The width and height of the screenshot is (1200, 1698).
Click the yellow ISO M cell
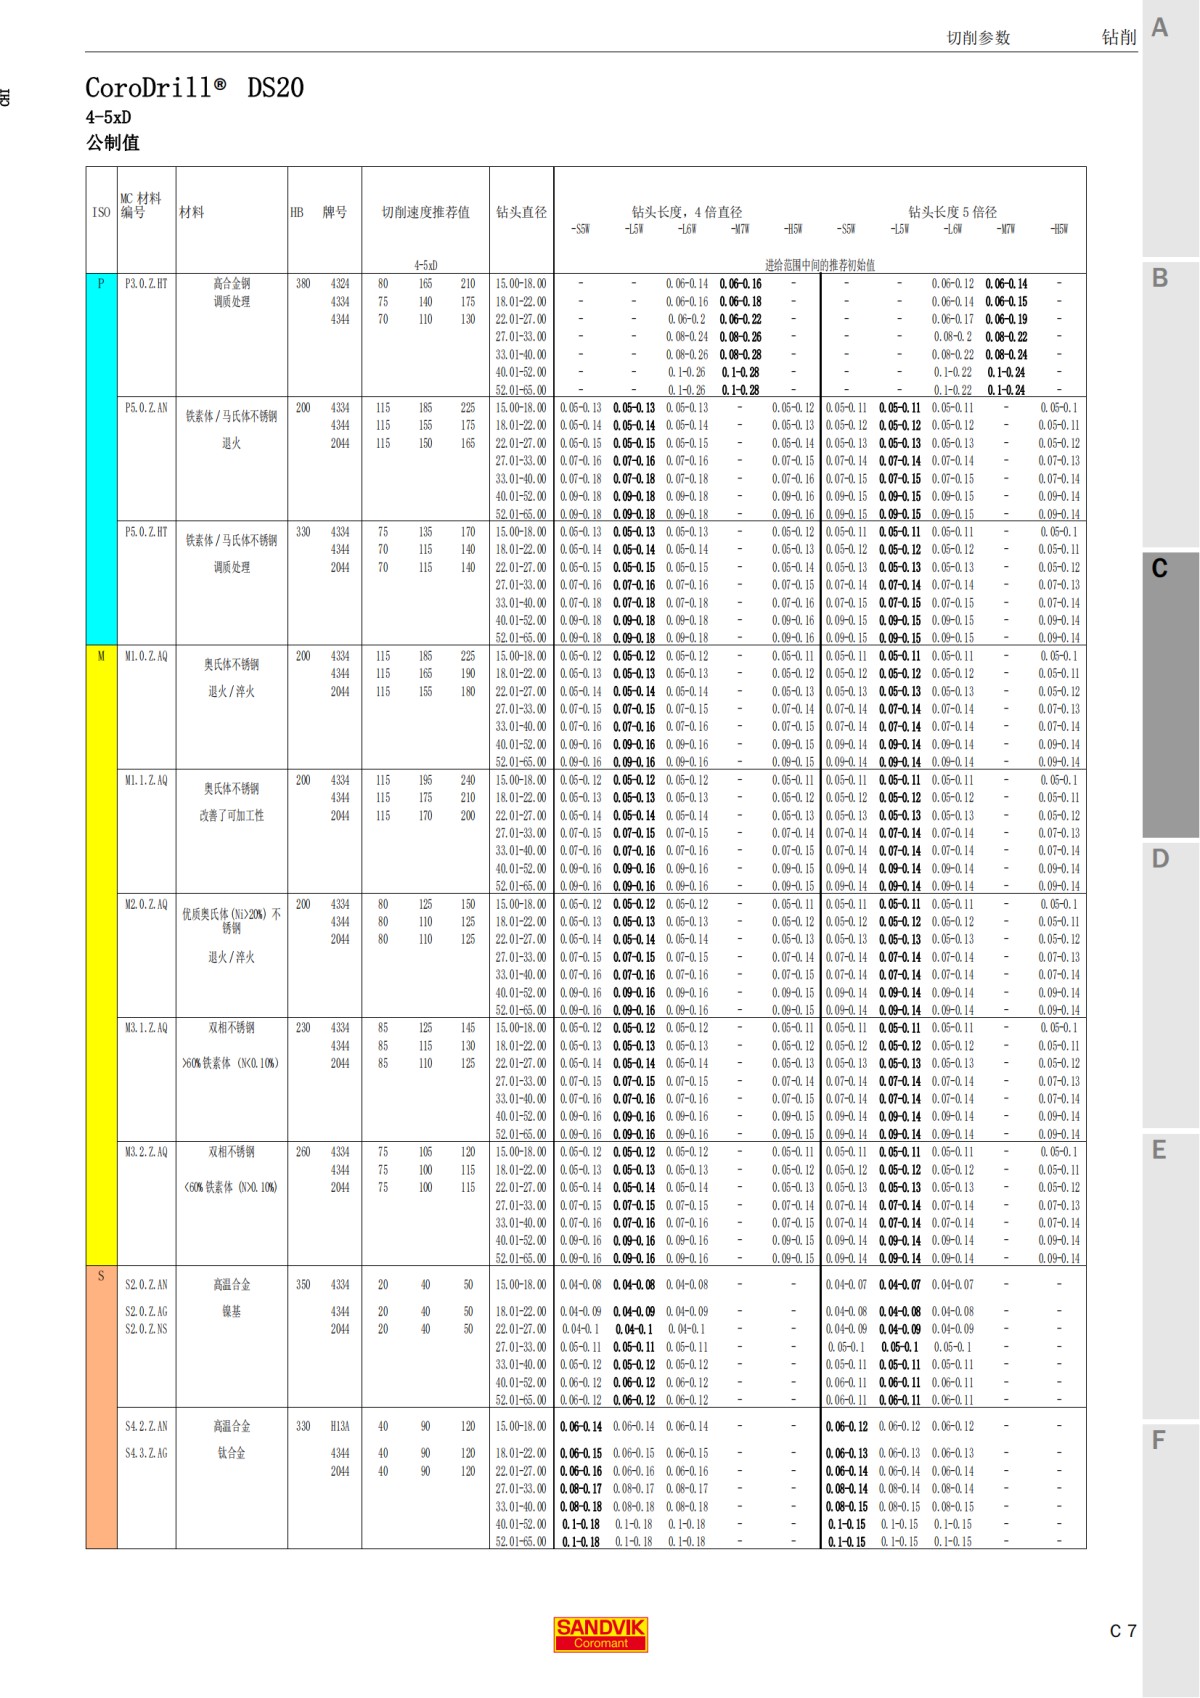click(x=102, y=955)
